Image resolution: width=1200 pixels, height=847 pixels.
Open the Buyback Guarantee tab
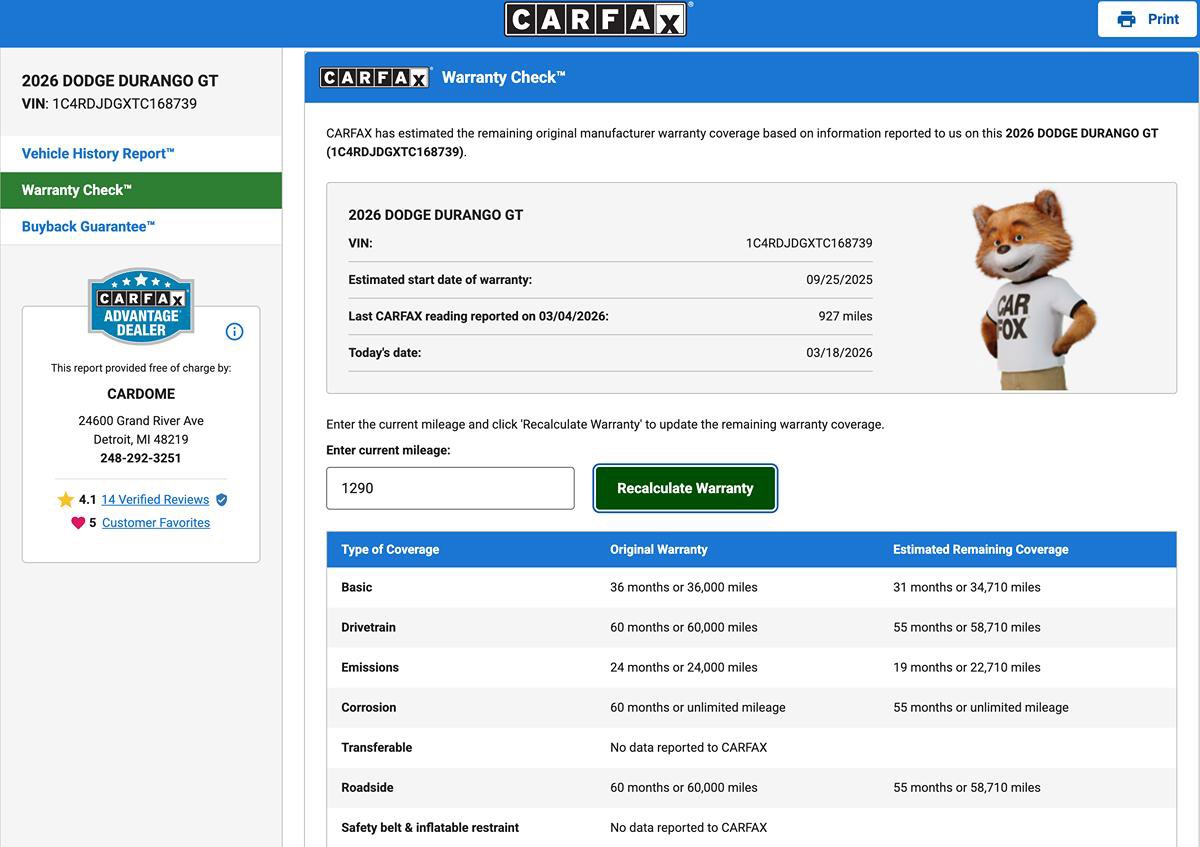pyautogui.click(x=88, y=227)
